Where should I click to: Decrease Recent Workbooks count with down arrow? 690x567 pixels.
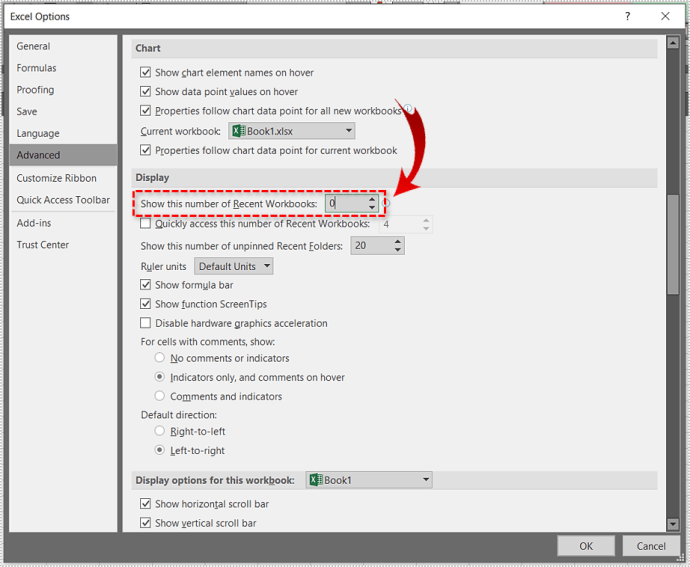tap(372, 208)
